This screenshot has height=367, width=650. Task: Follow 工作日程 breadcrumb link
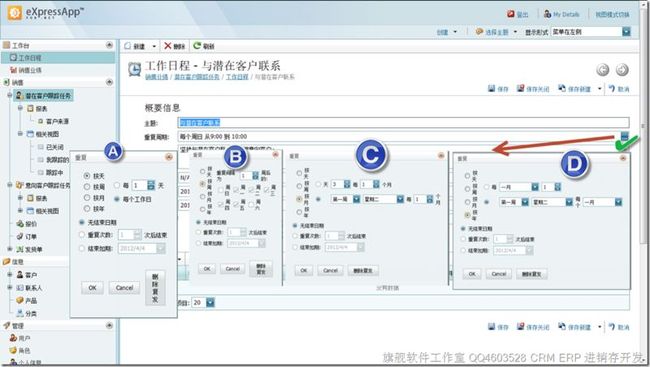[237, 77]
